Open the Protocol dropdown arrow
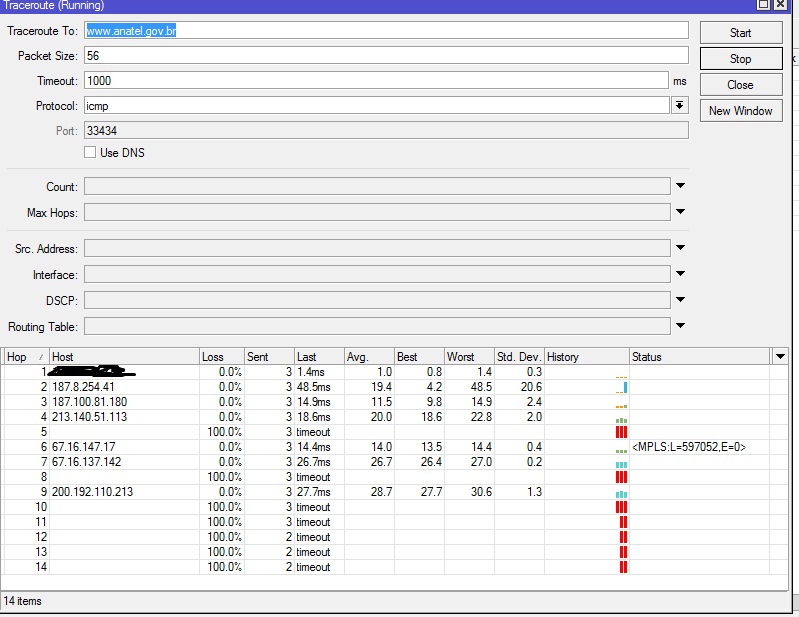Image resolution: width=799 pixels, height=617 pixels. [679, 105]
